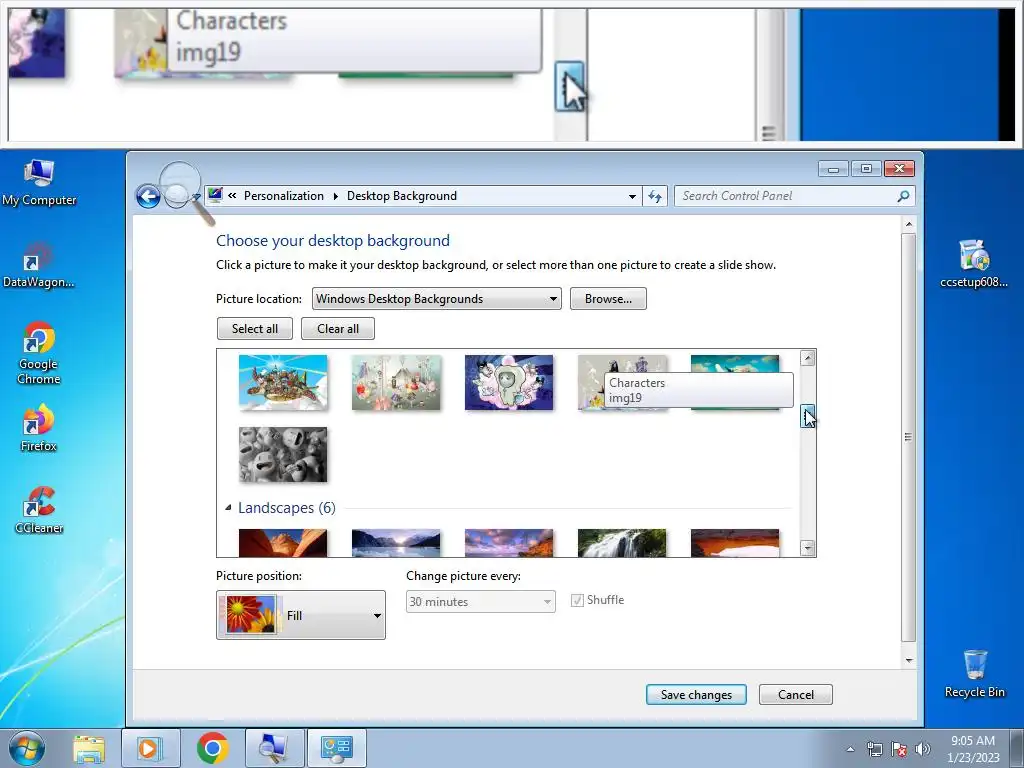Viewport: 1024px width, 768px height.
Task: Open the Picture position Fill dropdown
Action: pyautogui.click(x=301, y=615)
